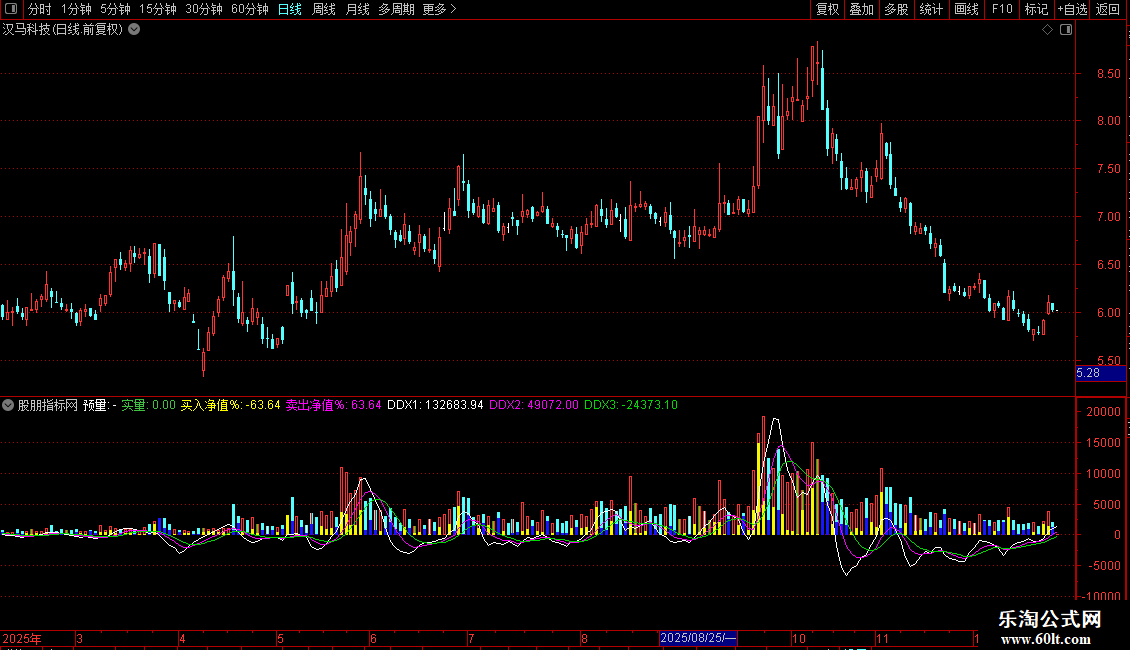Click month 11 on the time axis
This screenshot has width=1130, height=650.
tap(883, 638)
